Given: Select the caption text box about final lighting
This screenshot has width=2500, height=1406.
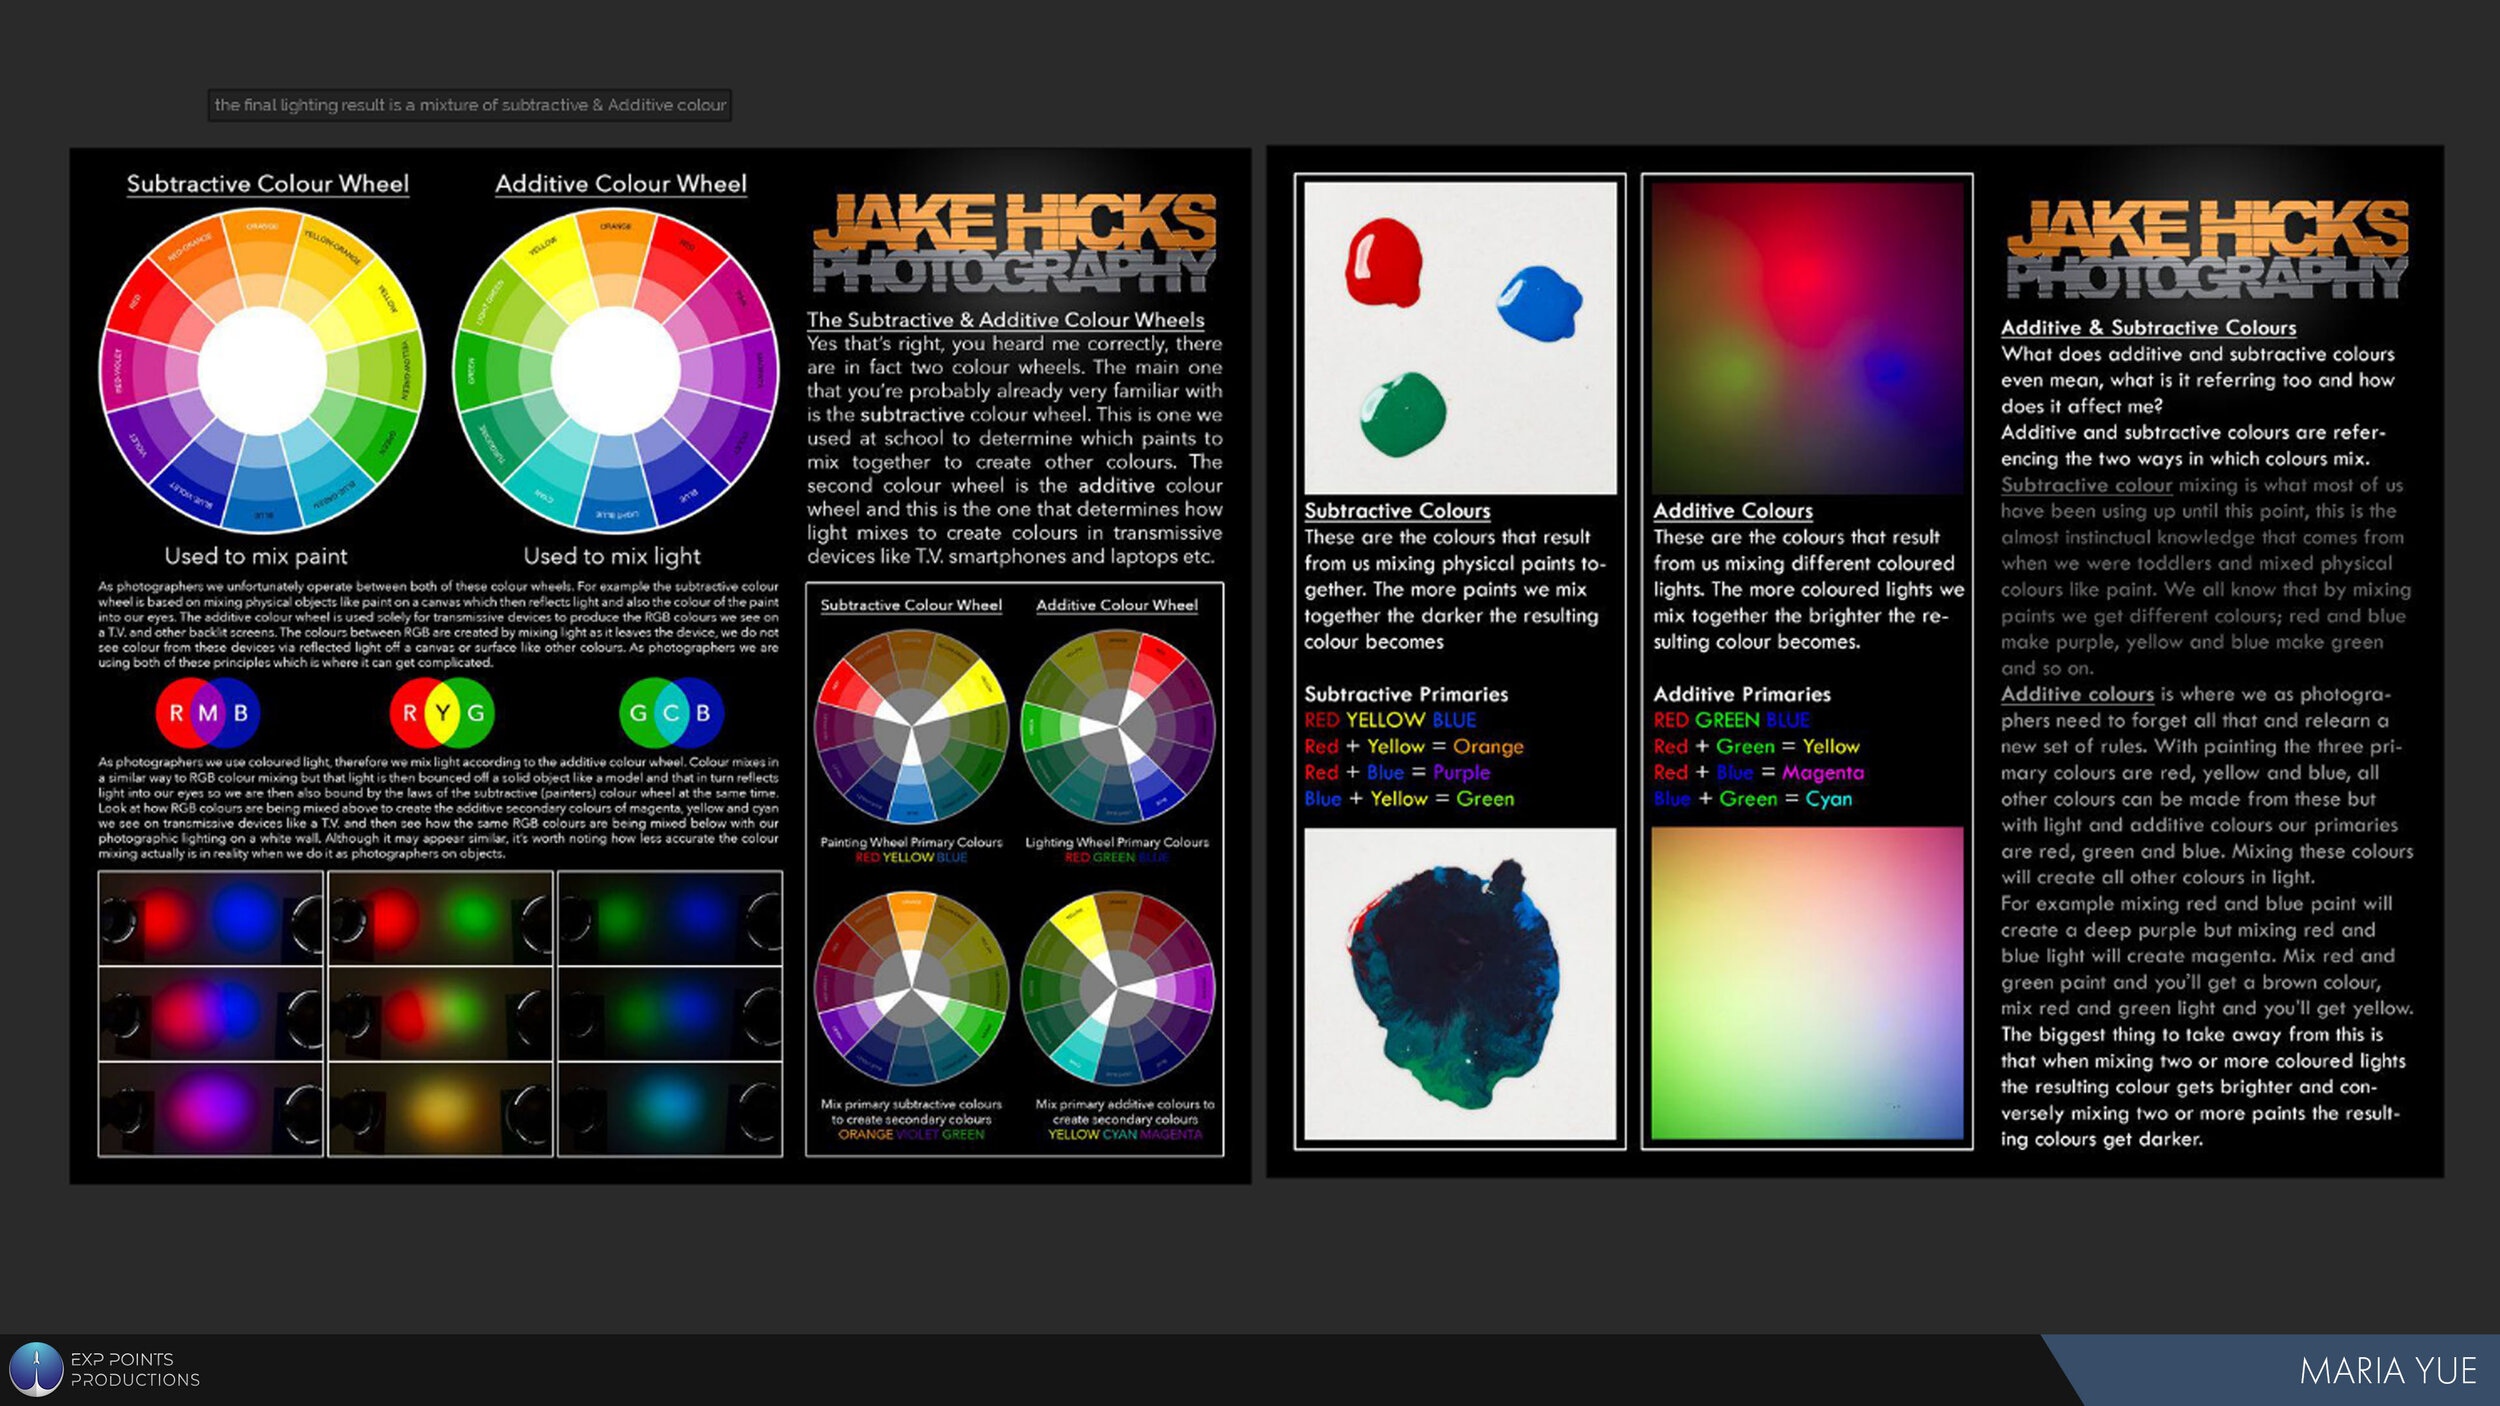Looking at the screenshot, I should click(x=470, y=105).
